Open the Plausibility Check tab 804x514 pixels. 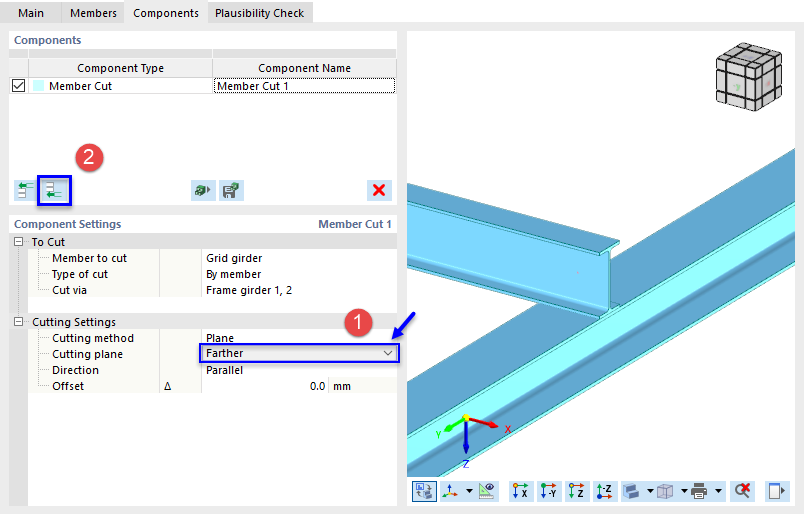(x=259, y=13)
